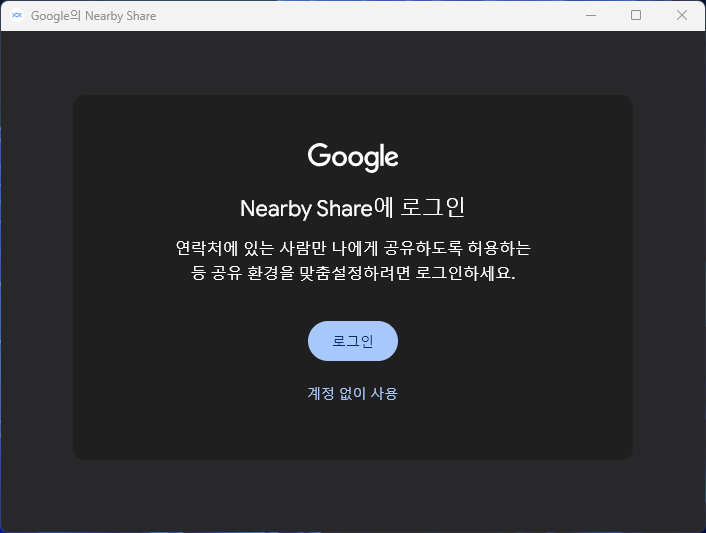Click the Google logo
The width and height of the screenshot is (706, 533).
[x=353, y=158]
